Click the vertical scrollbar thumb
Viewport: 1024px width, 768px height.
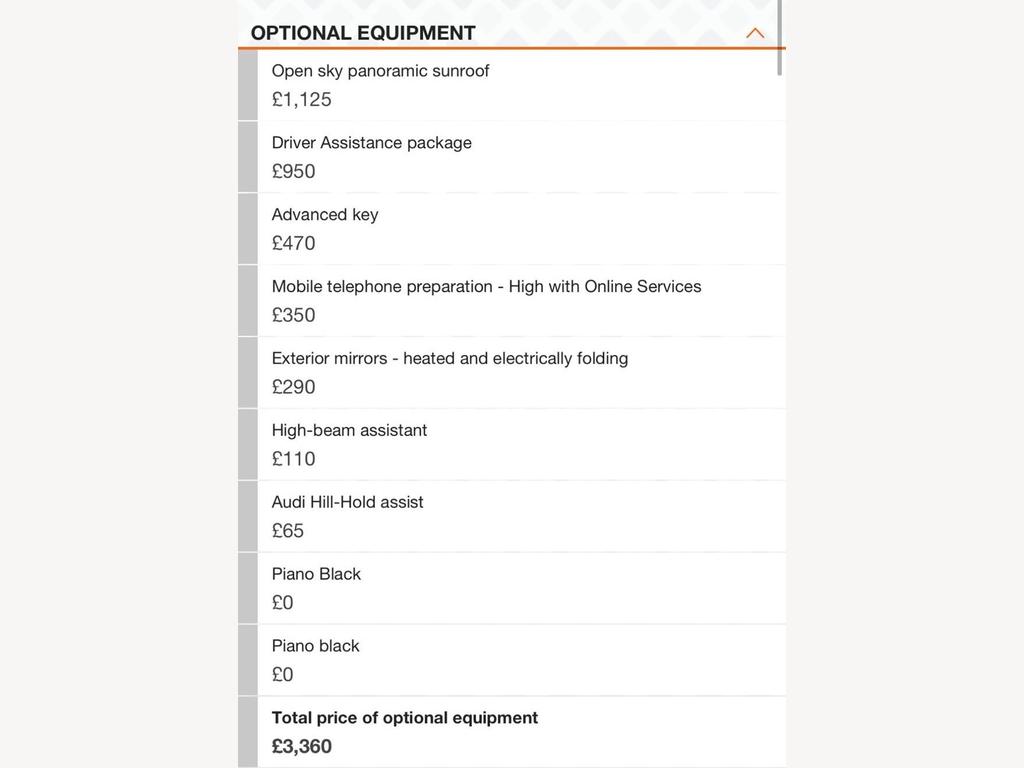[780, 38]
